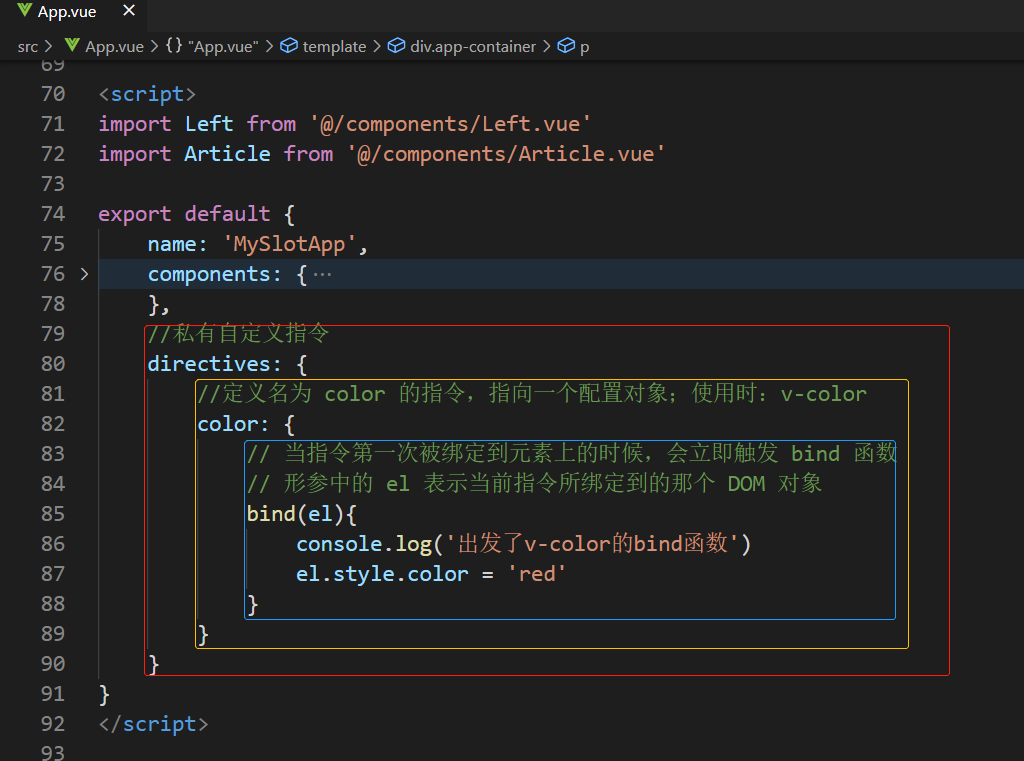This screenshot has width=1024, height=761.
Task: Click 'export default' on line 74
Action: [184, 214]
